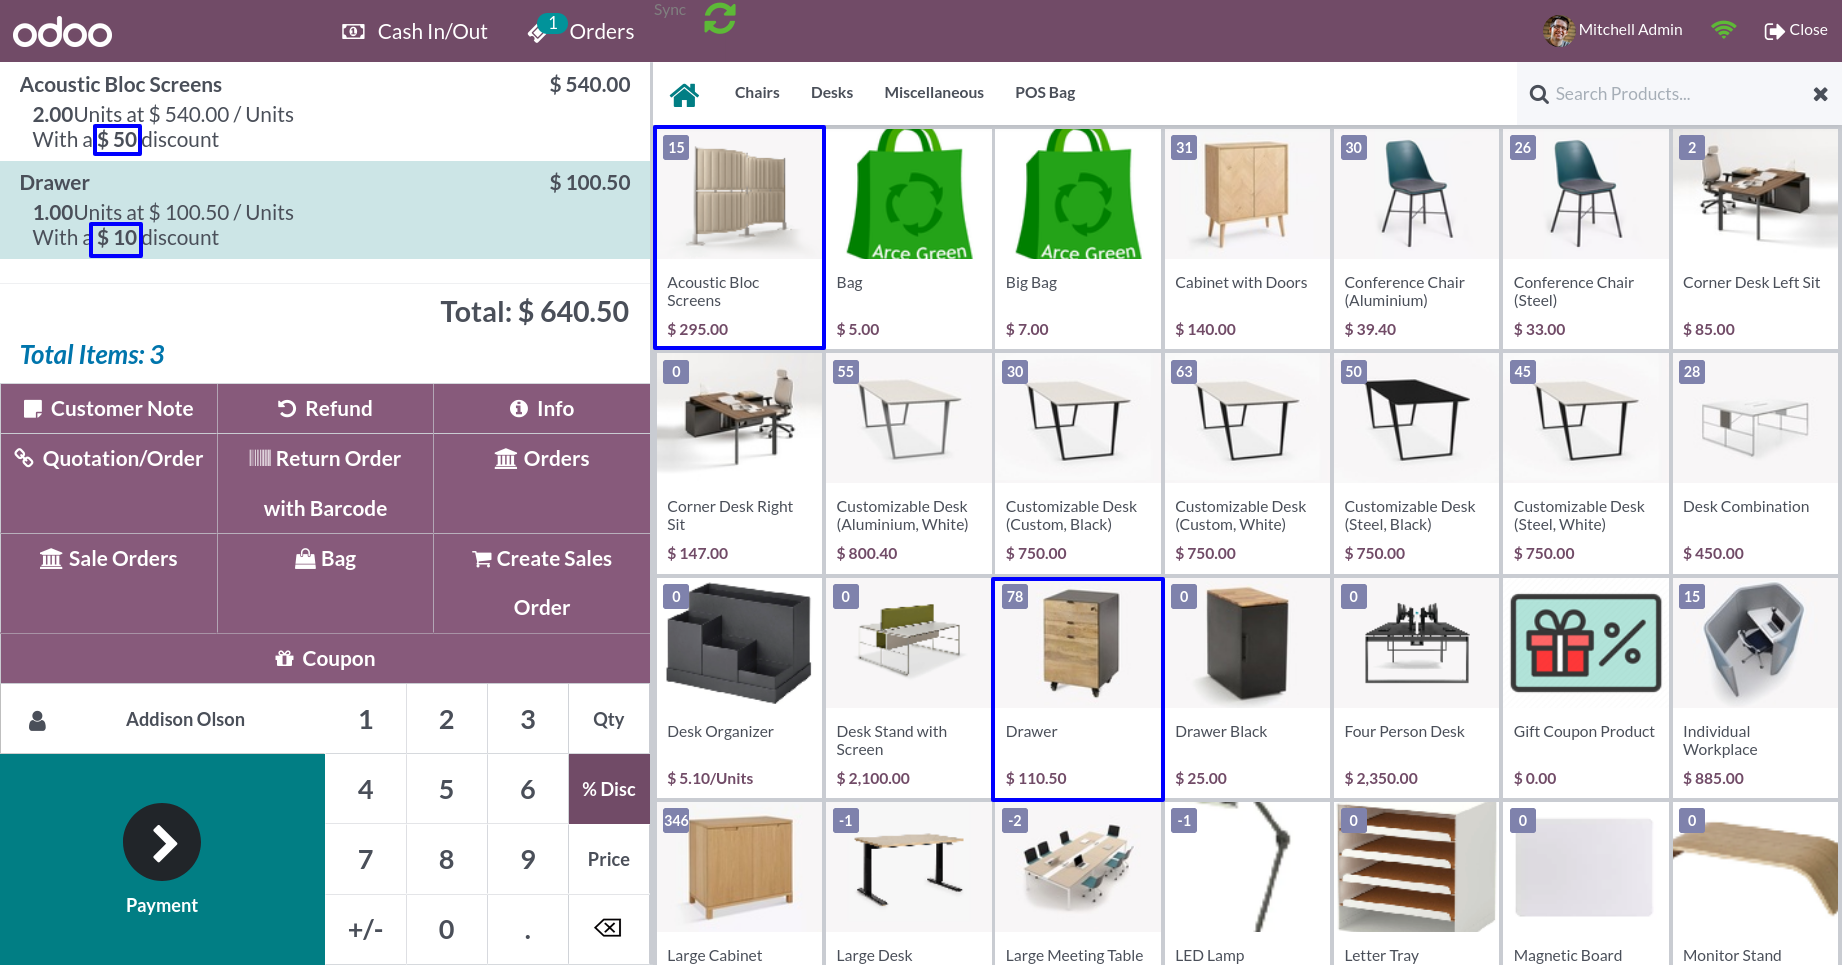
Task: Select the Acoustic Bloc Screens order line
Action: click(x=325, y=112)
